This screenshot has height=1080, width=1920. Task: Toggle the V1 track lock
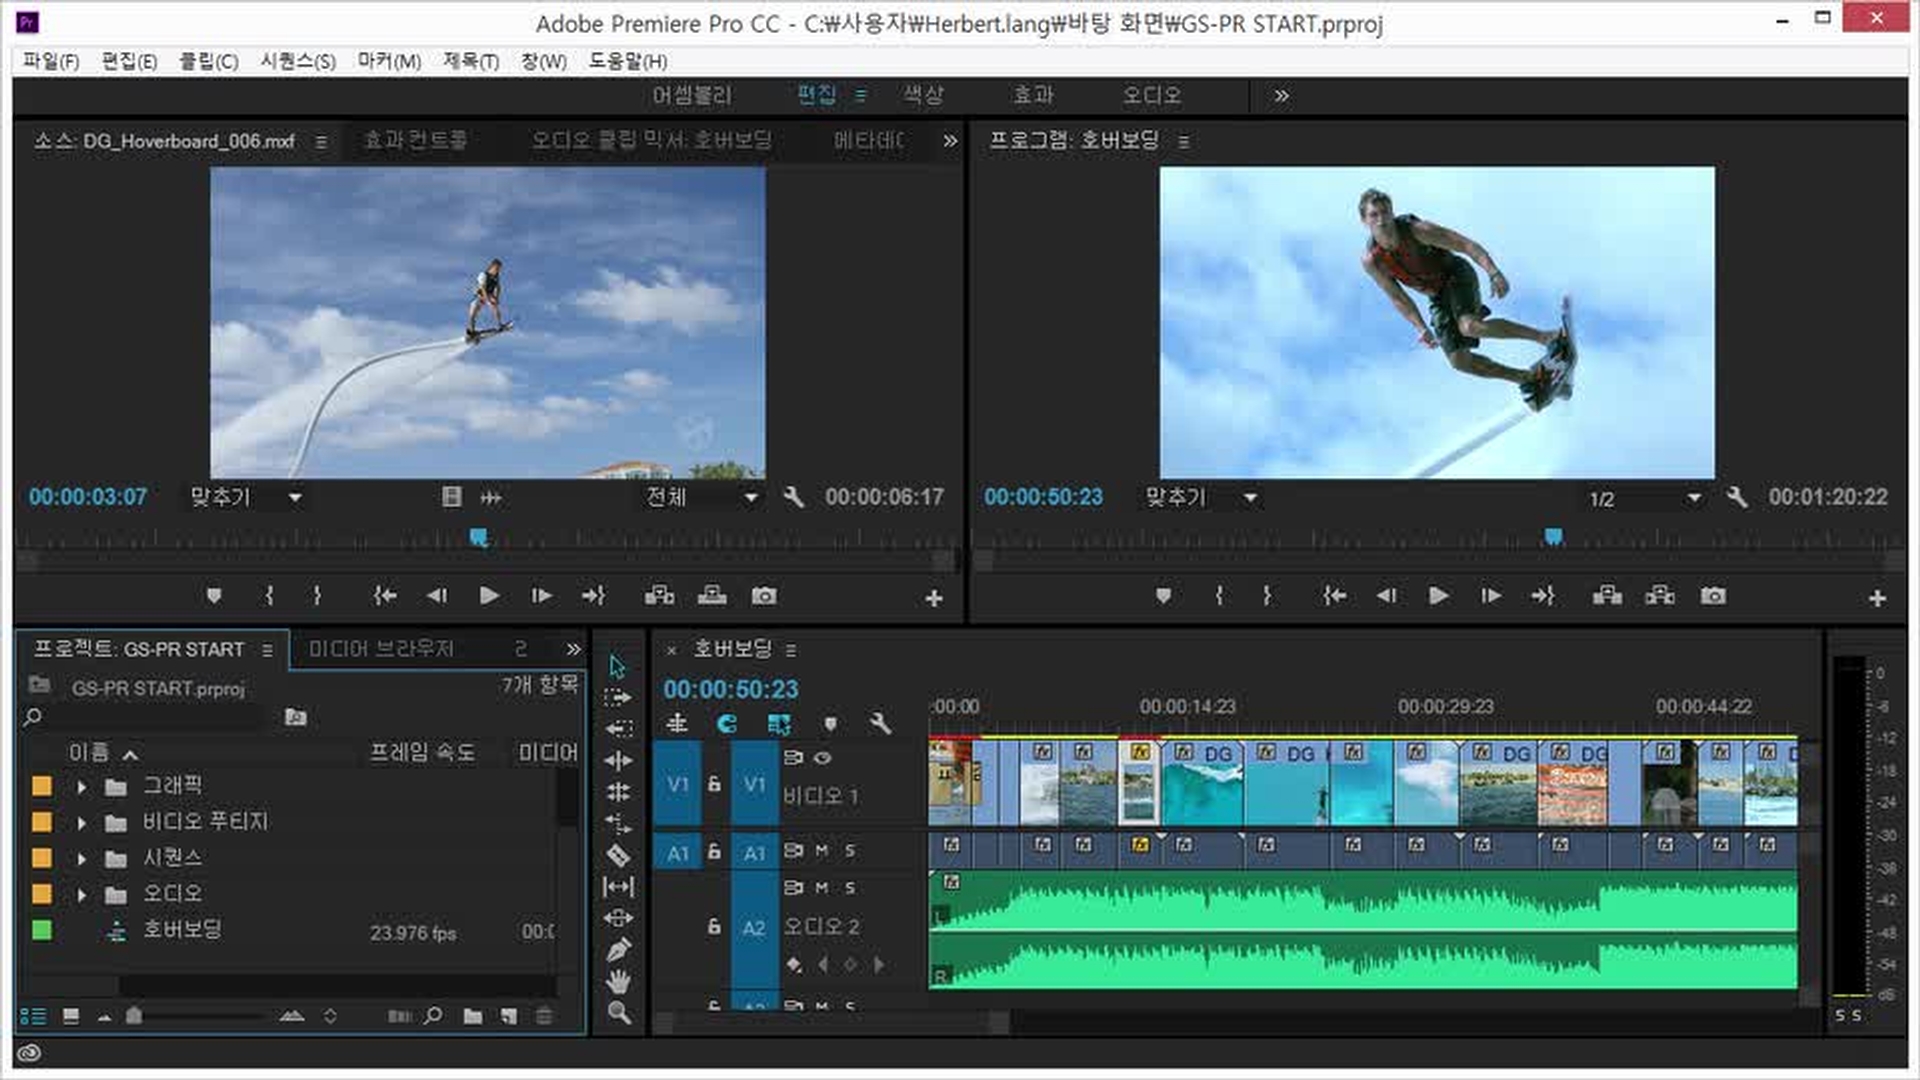714,785
